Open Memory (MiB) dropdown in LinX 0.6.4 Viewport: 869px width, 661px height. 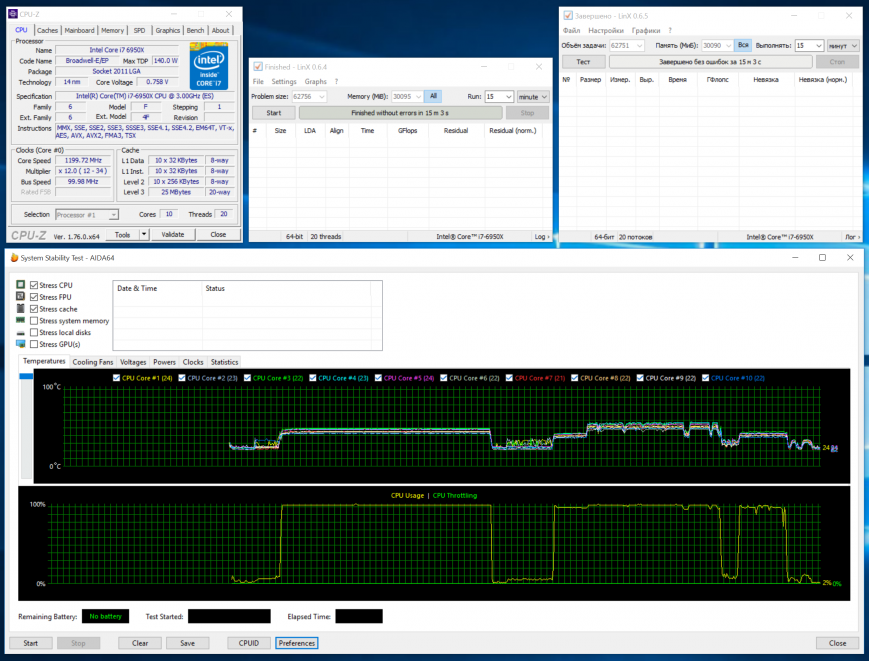click(x=418, y=96)
